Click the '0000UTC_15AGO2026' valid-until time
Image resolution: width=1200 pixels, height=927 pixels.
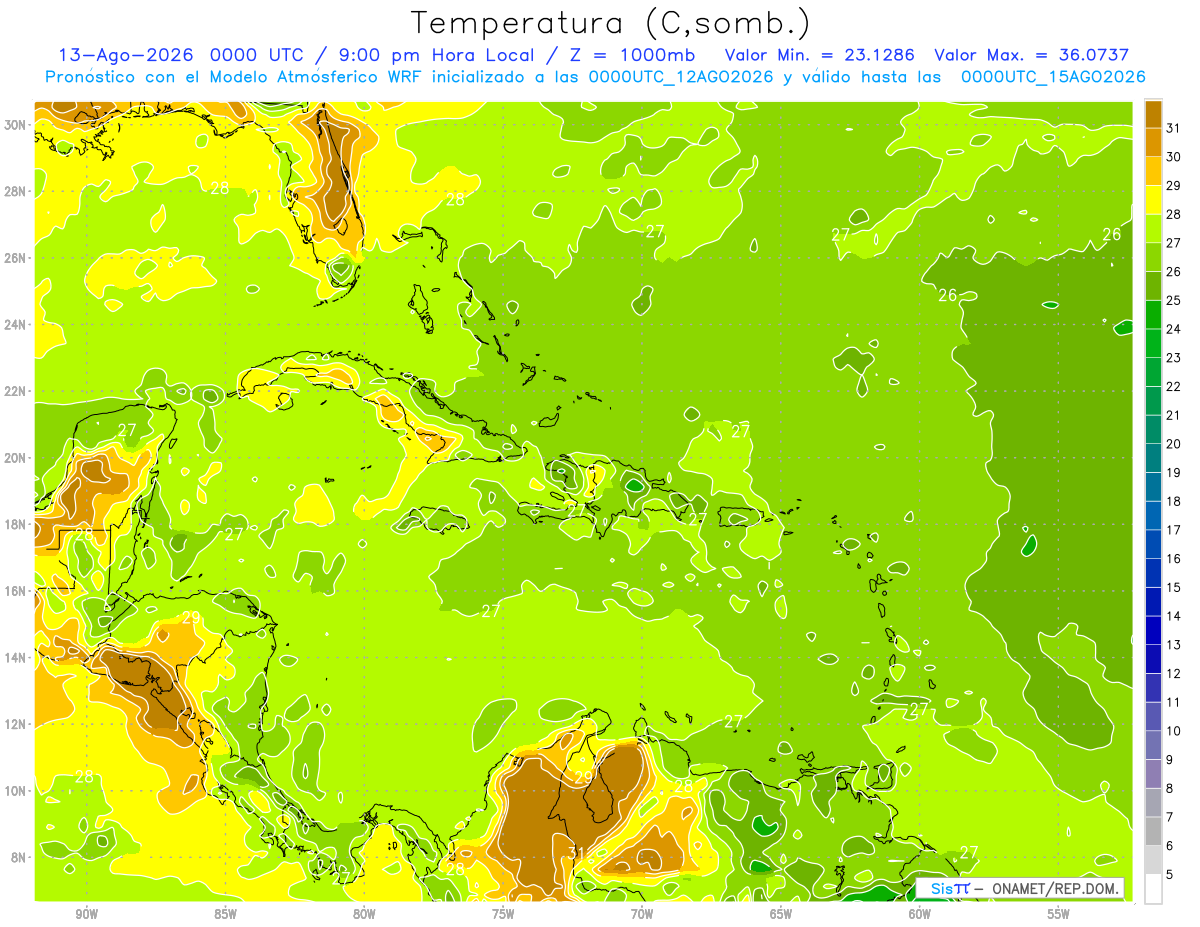coord(1053,77)
